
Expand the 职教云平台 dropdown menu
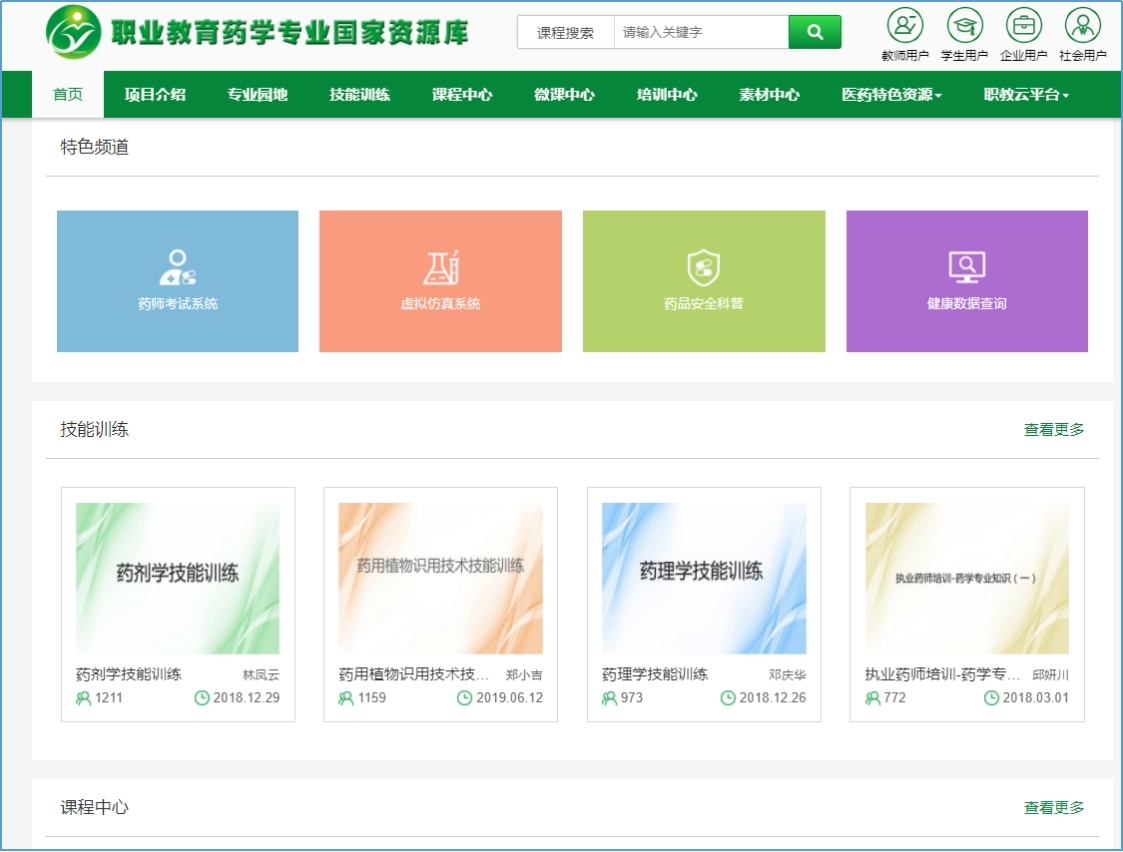[x=1026, y=95]
